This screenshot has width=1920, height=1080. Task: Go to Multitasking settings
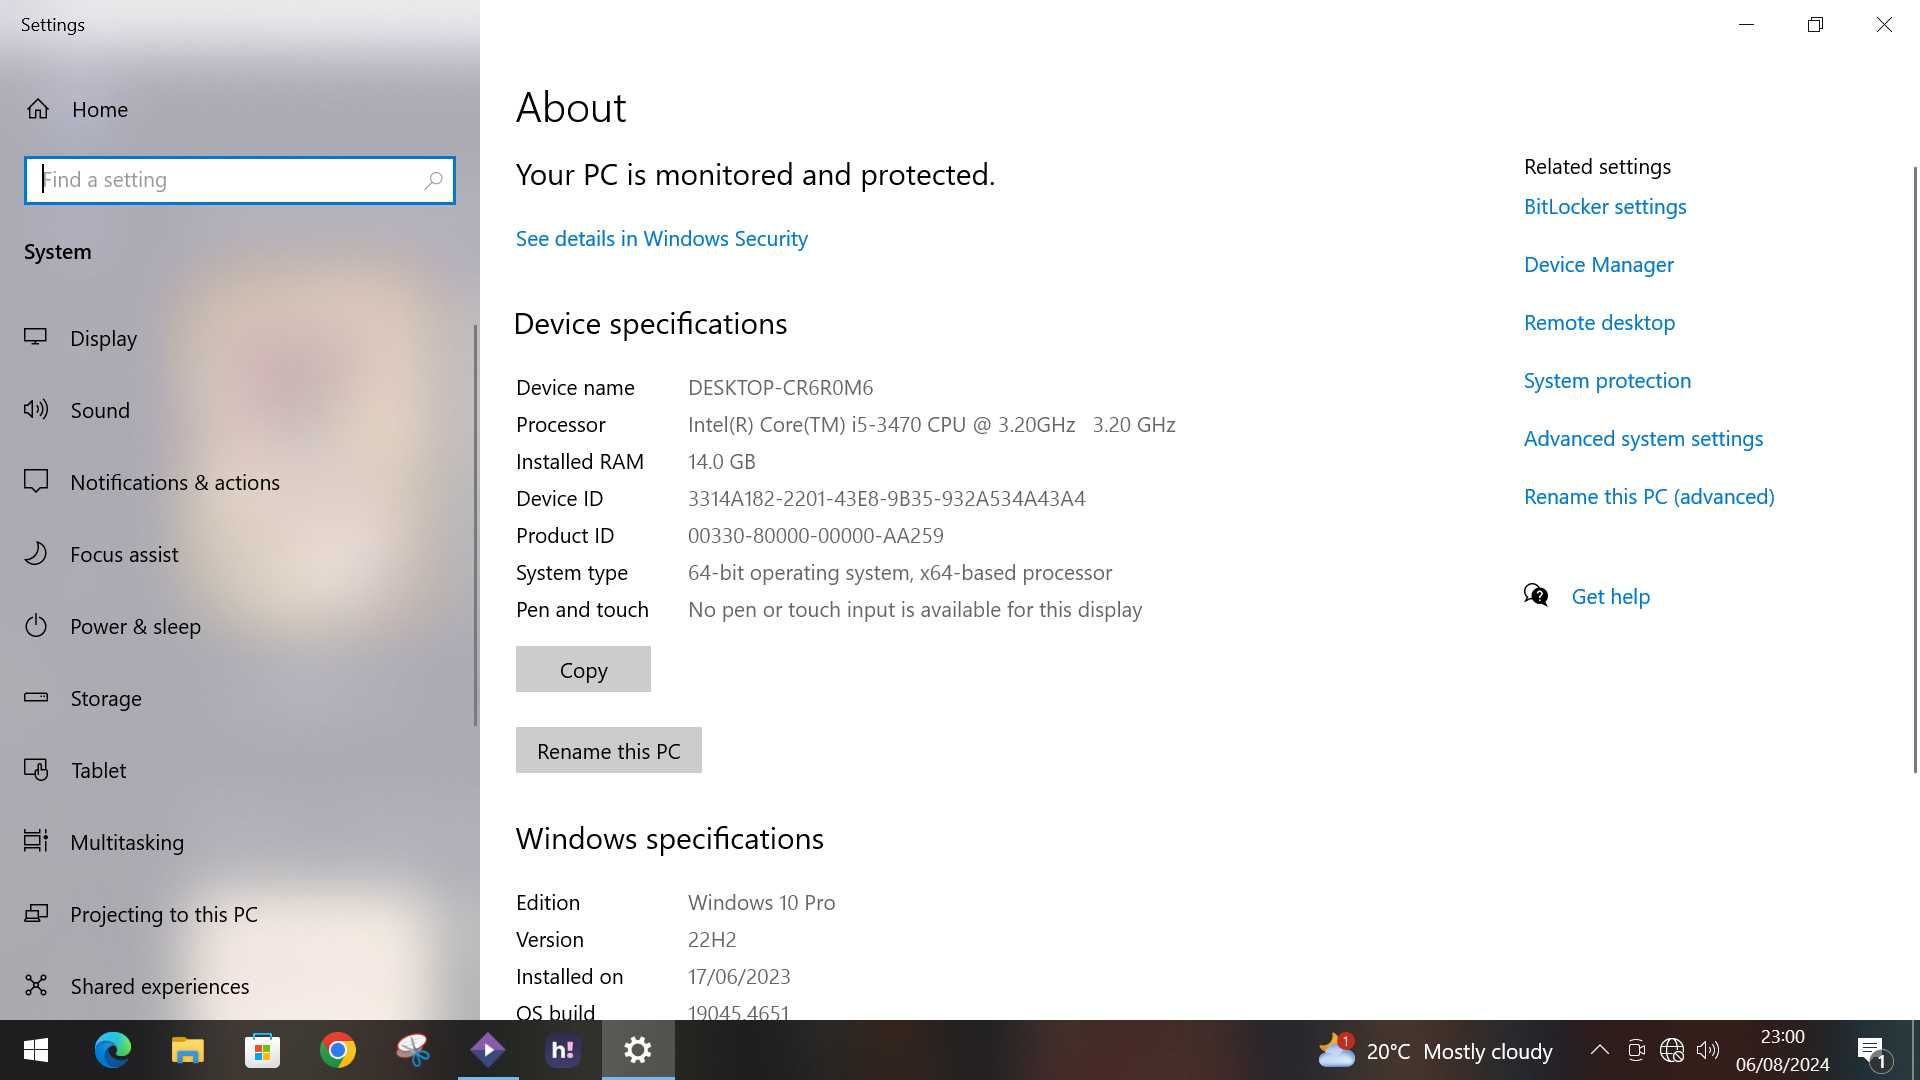pos(127,842)
